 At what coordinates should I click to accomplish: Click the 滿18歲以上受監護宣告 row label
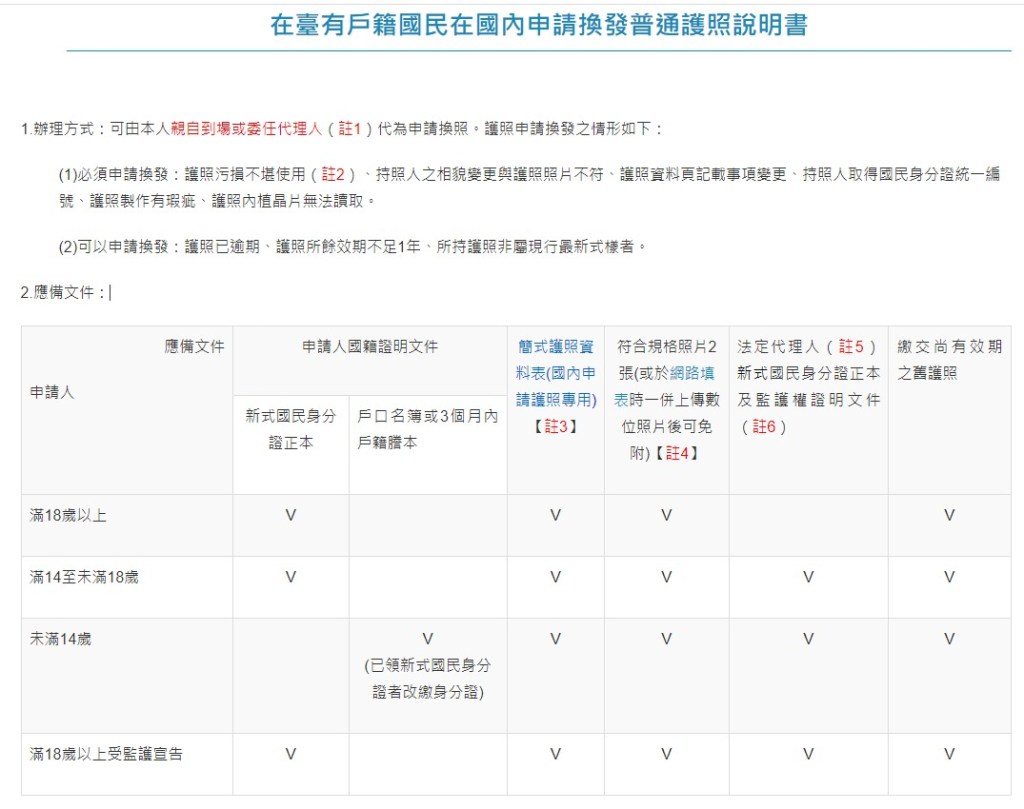(x=106, y=754)
